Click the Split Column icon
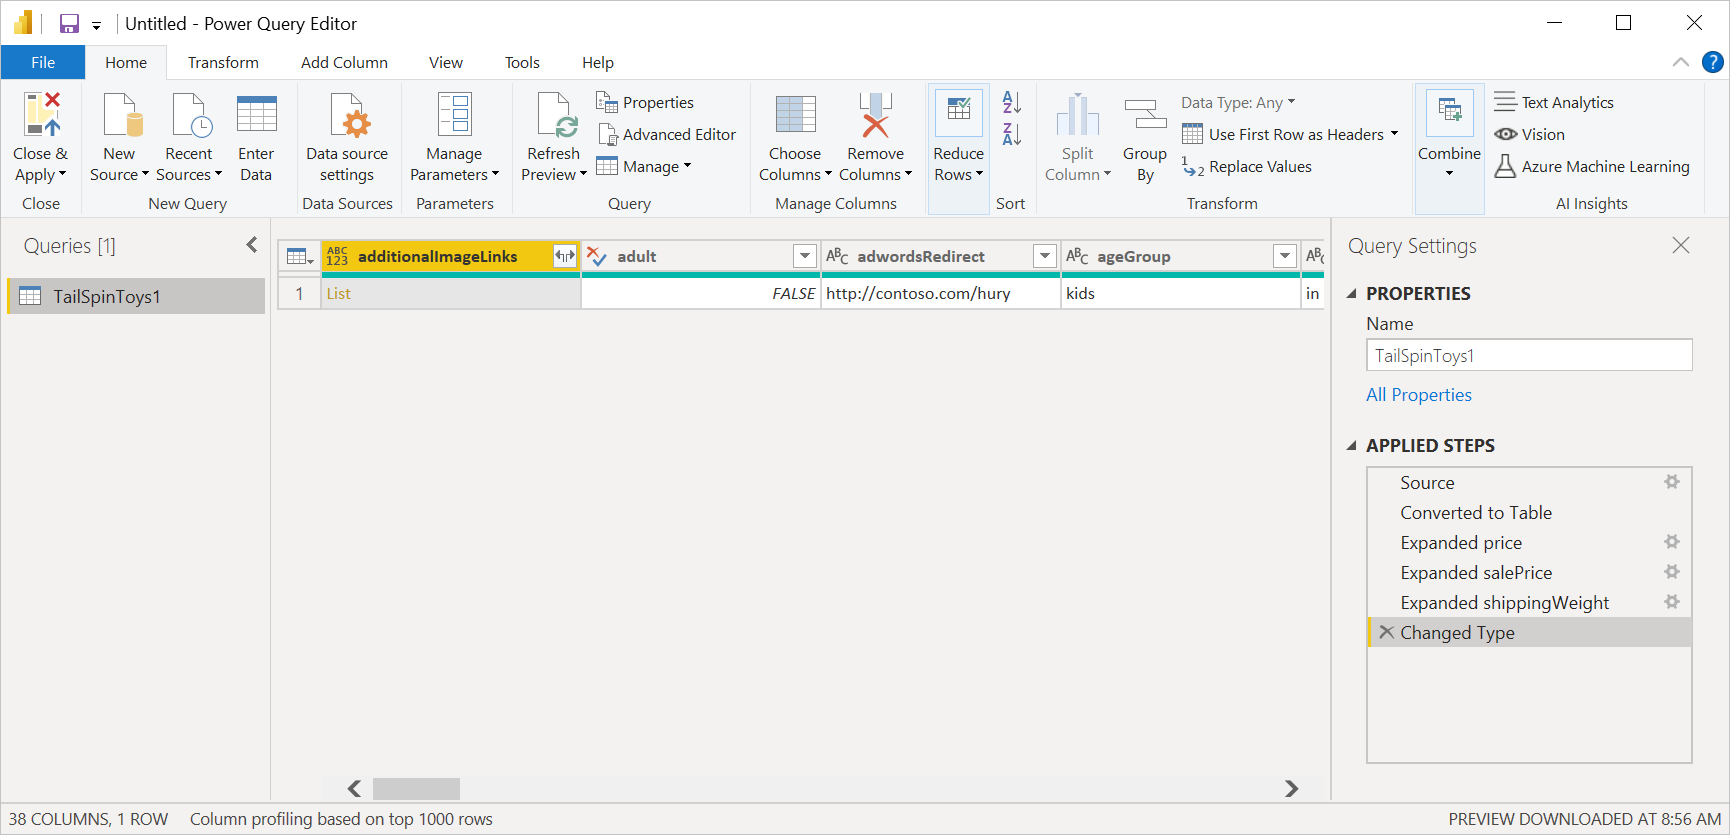1730x835 pixels. click(x=1077, y=114)
